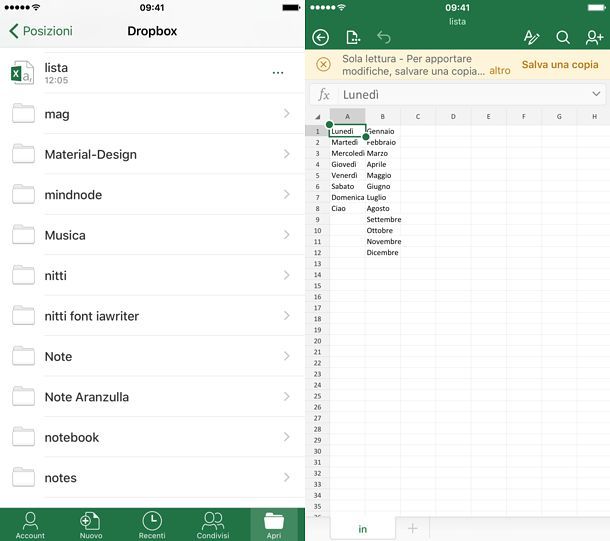Image resolution: width=610 pixels, height=541 pixels.
Task: Switch to the Nuovo tab
Action: click(91, 525)
